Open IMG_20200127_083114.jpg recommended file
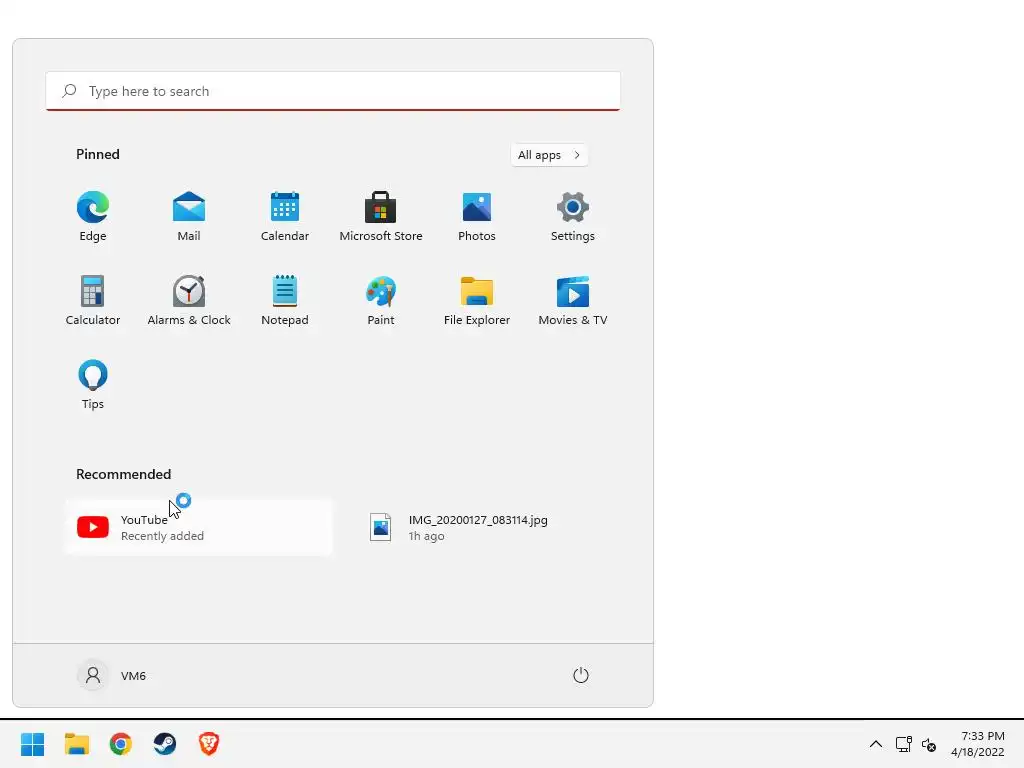 [487, 527]
